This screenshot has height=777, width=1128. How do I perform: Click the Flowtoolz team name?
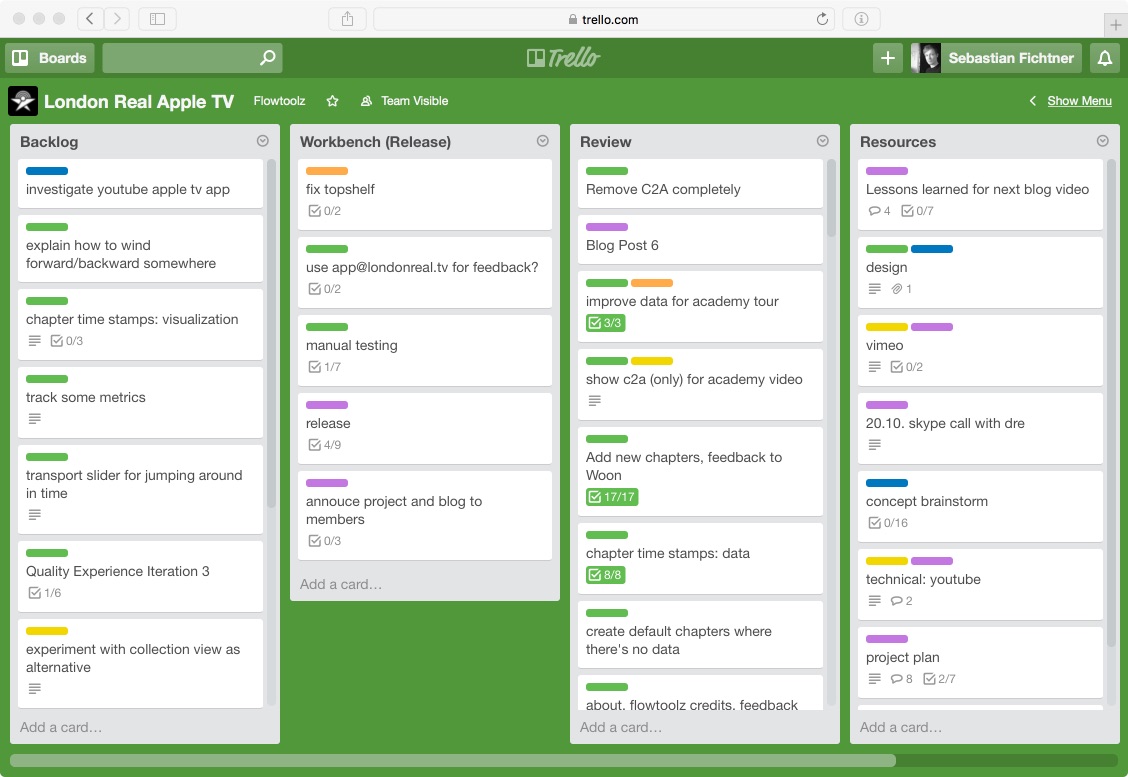click(x=279, y=101)
